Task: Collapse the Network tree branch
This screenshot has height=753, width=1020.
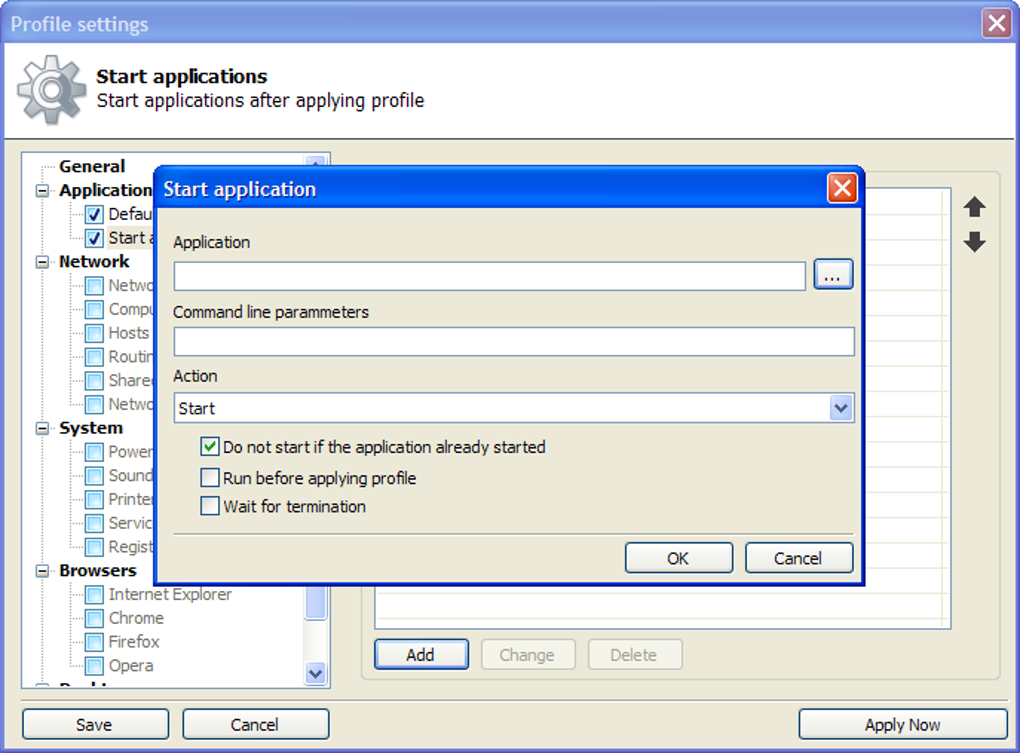Action: point(41,261)
